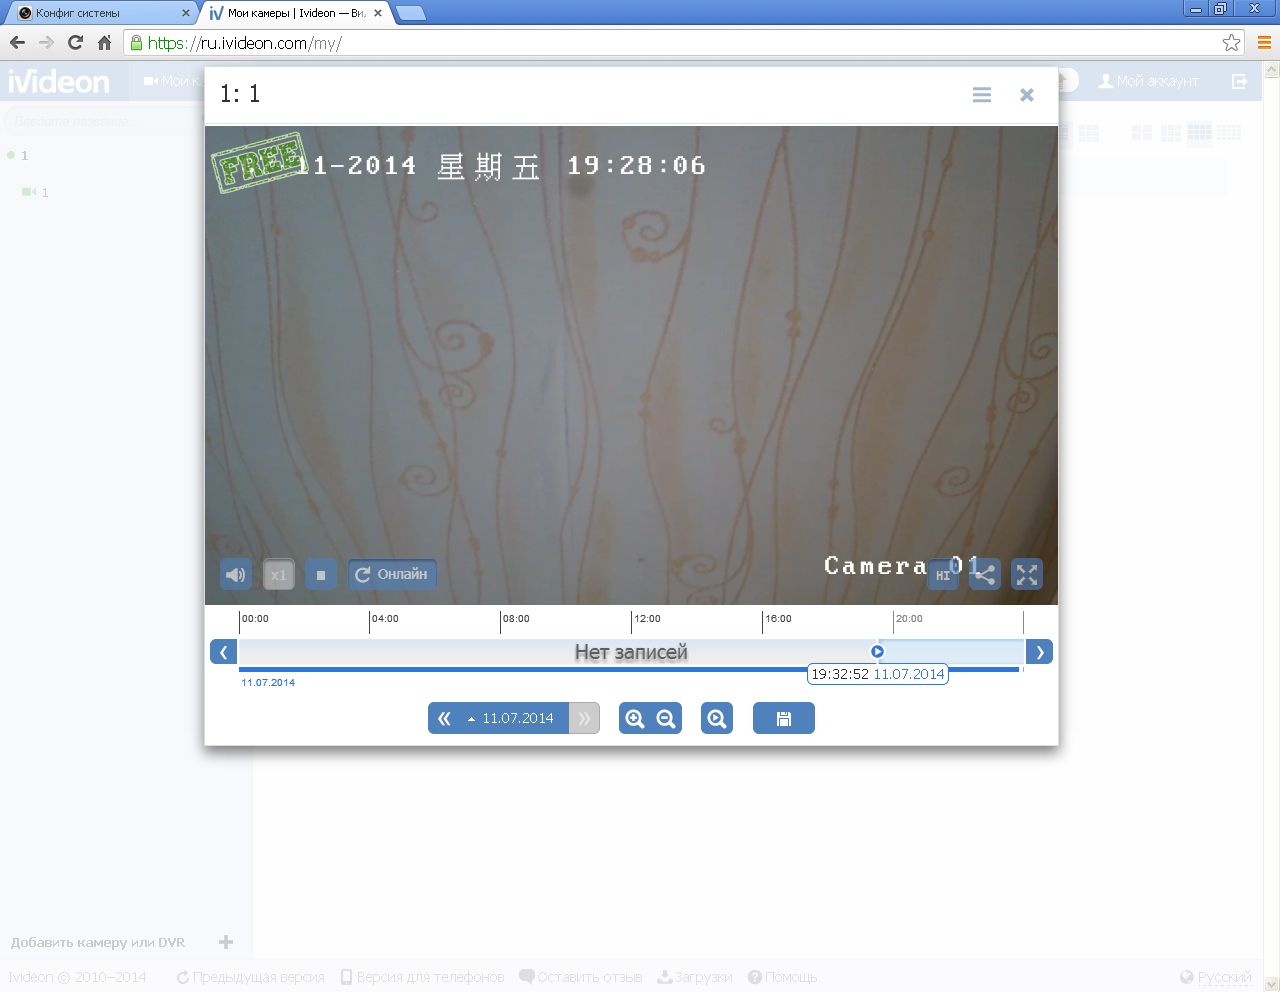Open Помощь help link
The width and height of the screenshot is (1280, 992).
click(x=783, y=977)
